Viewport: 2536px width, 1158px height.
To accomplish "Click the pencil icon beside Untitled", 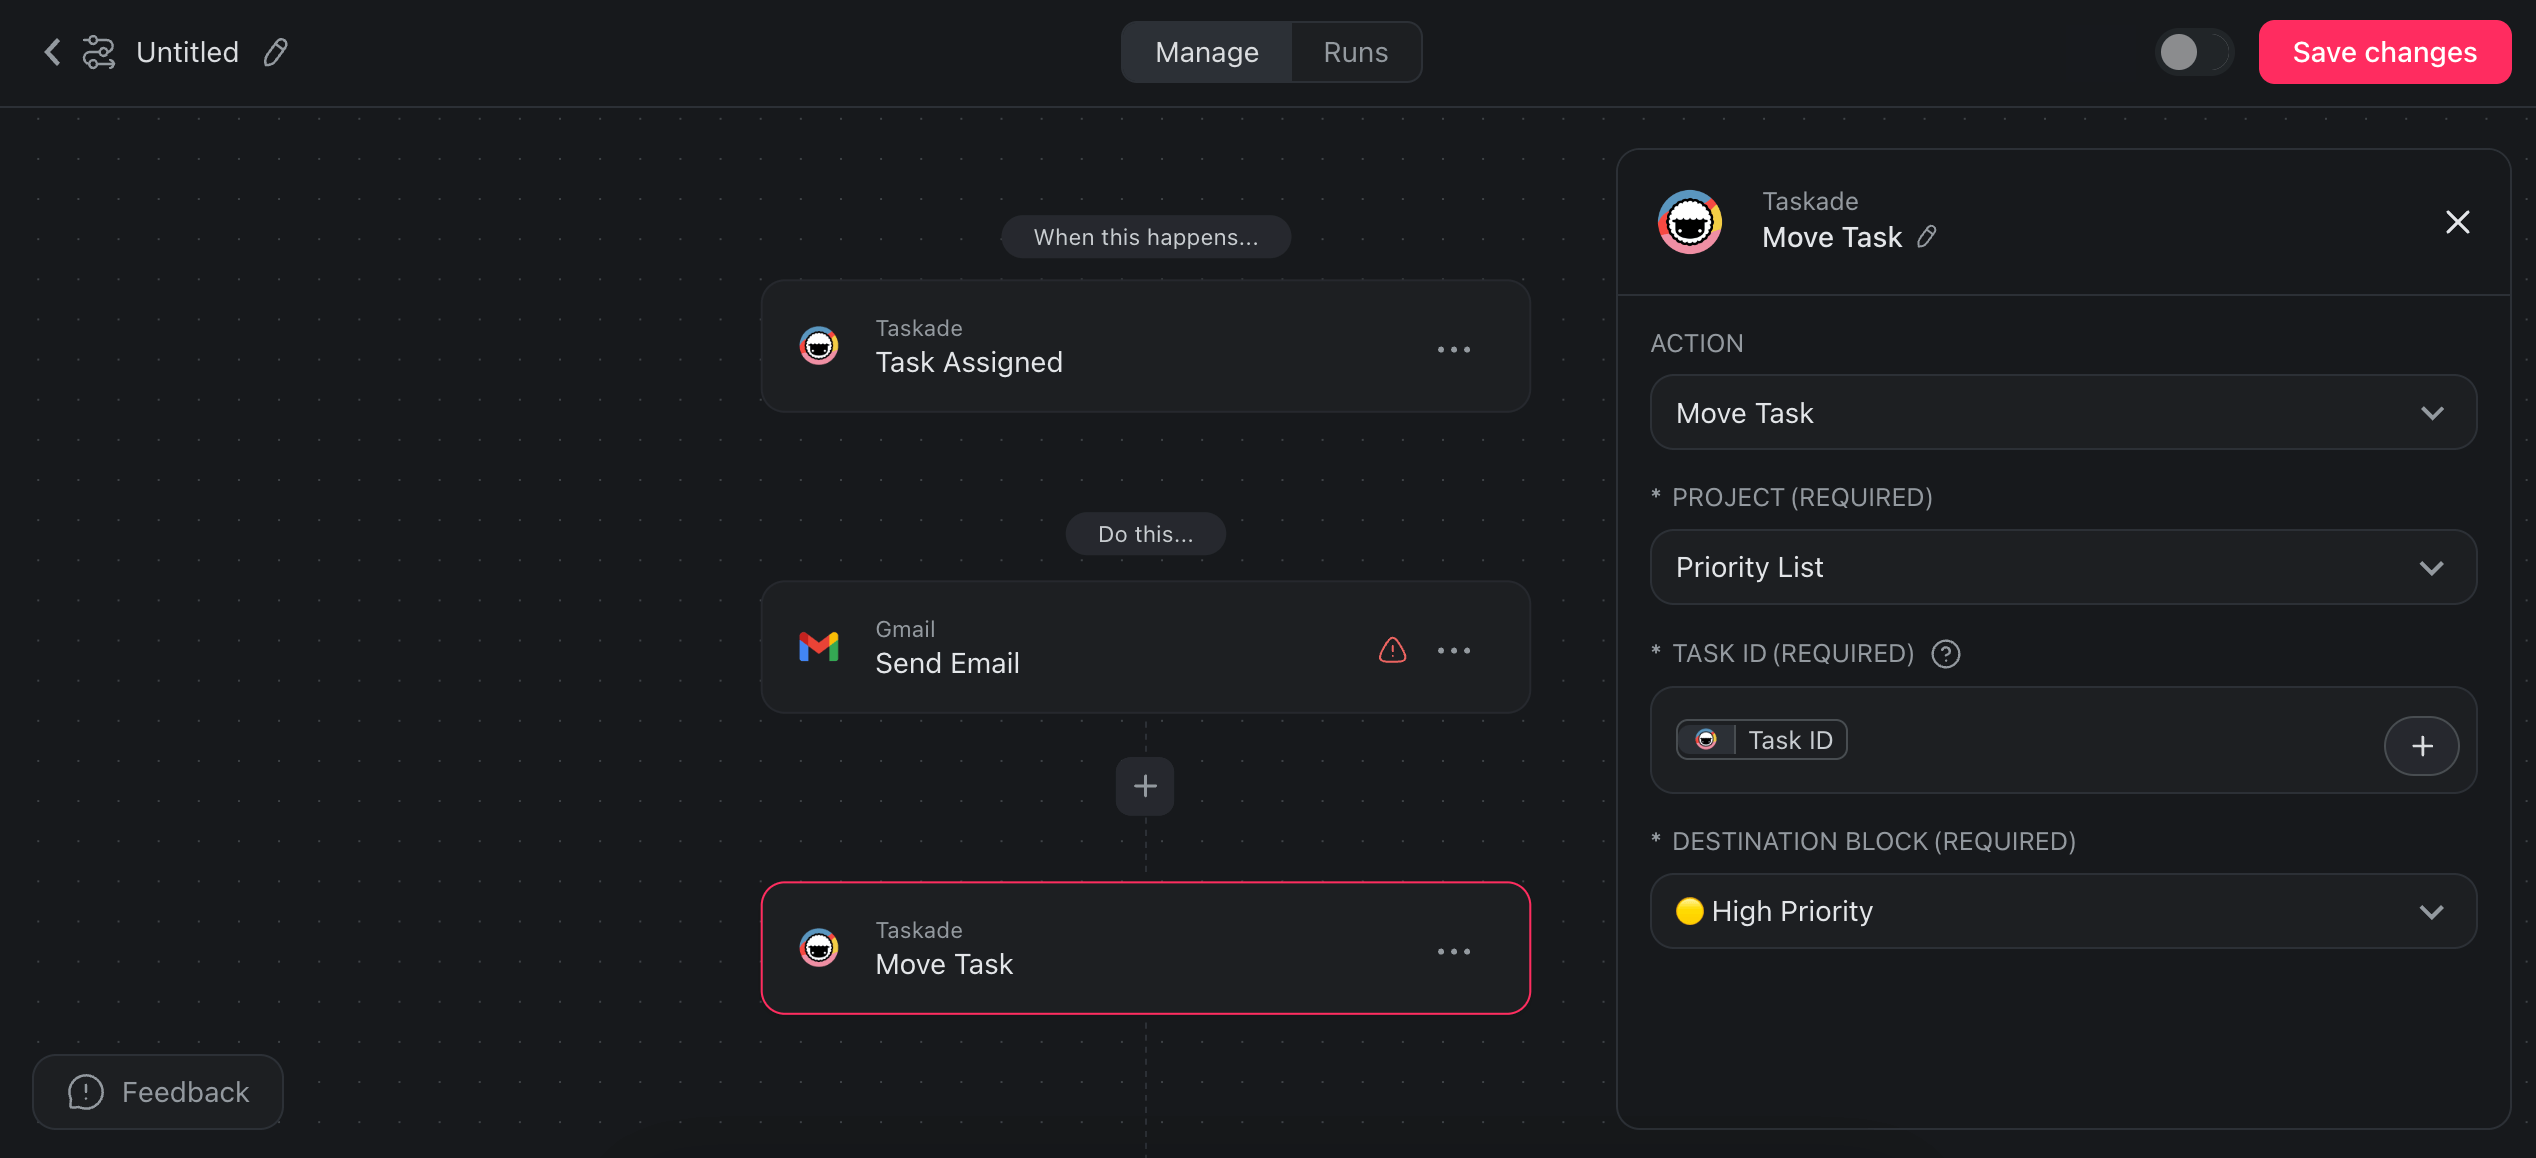I will pyautogui.click(x=276, y=52).
